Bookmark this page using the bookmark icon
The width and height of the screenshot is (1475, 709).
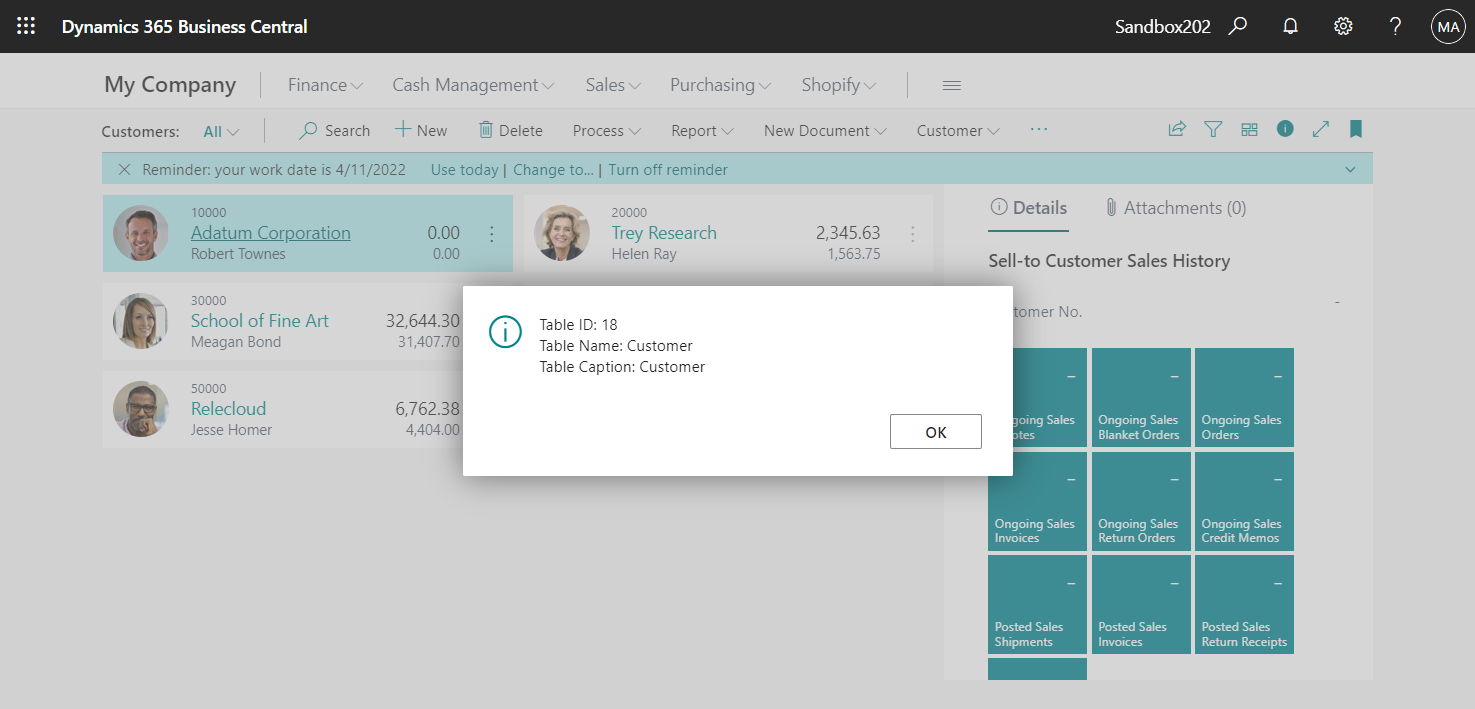click(x=1356, y=129)
